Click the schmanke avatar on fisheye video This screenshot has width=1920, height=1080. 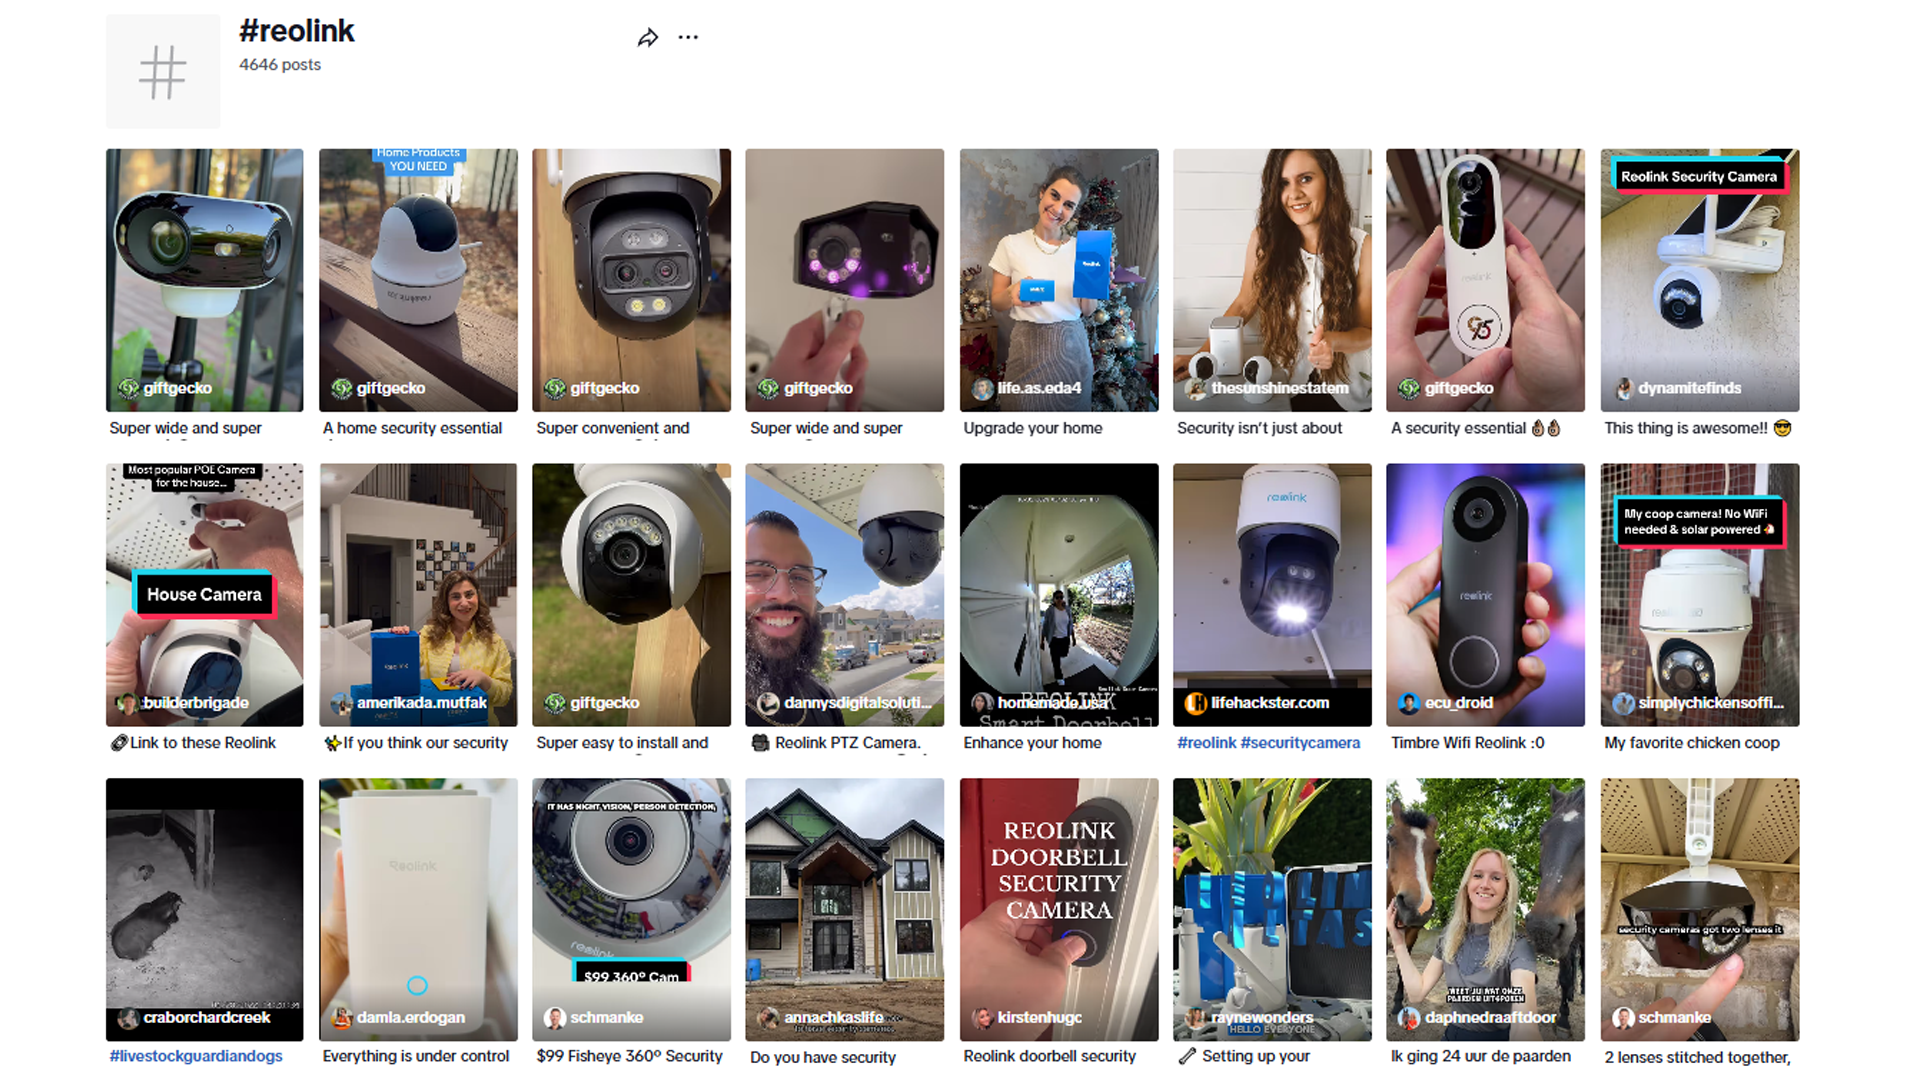coord(555,1018)
